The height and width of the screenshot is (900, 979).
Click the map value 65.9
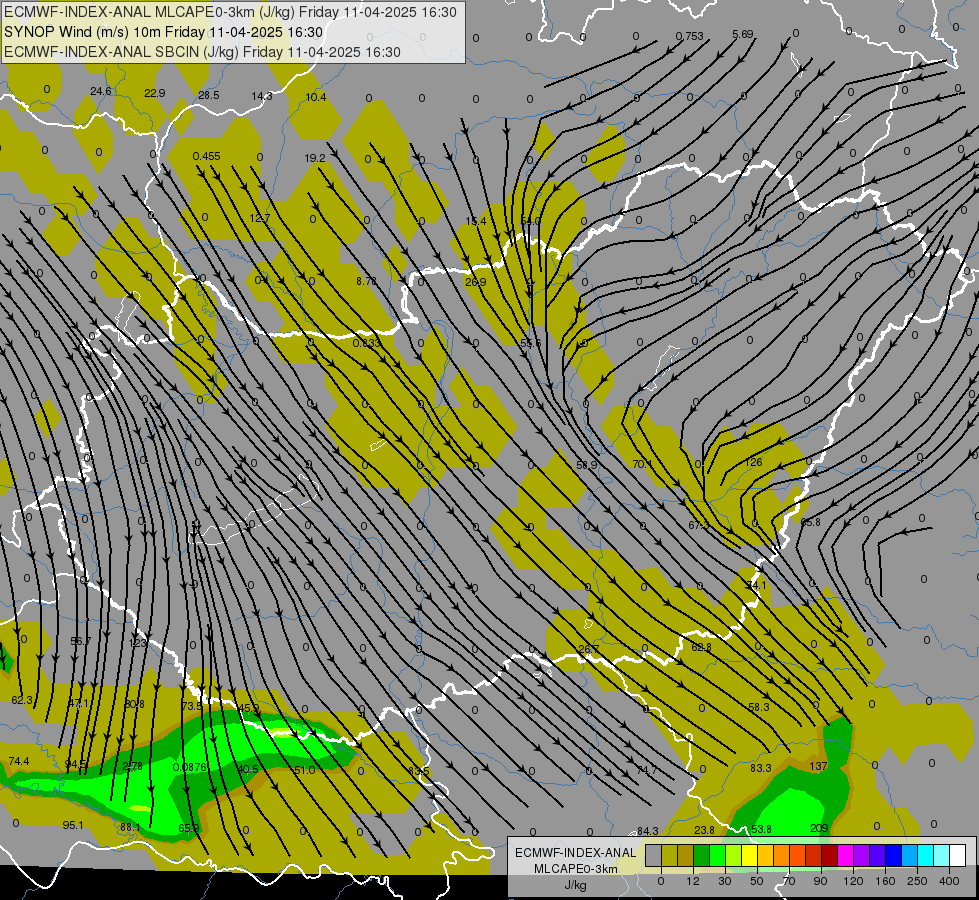pos(188,828)
